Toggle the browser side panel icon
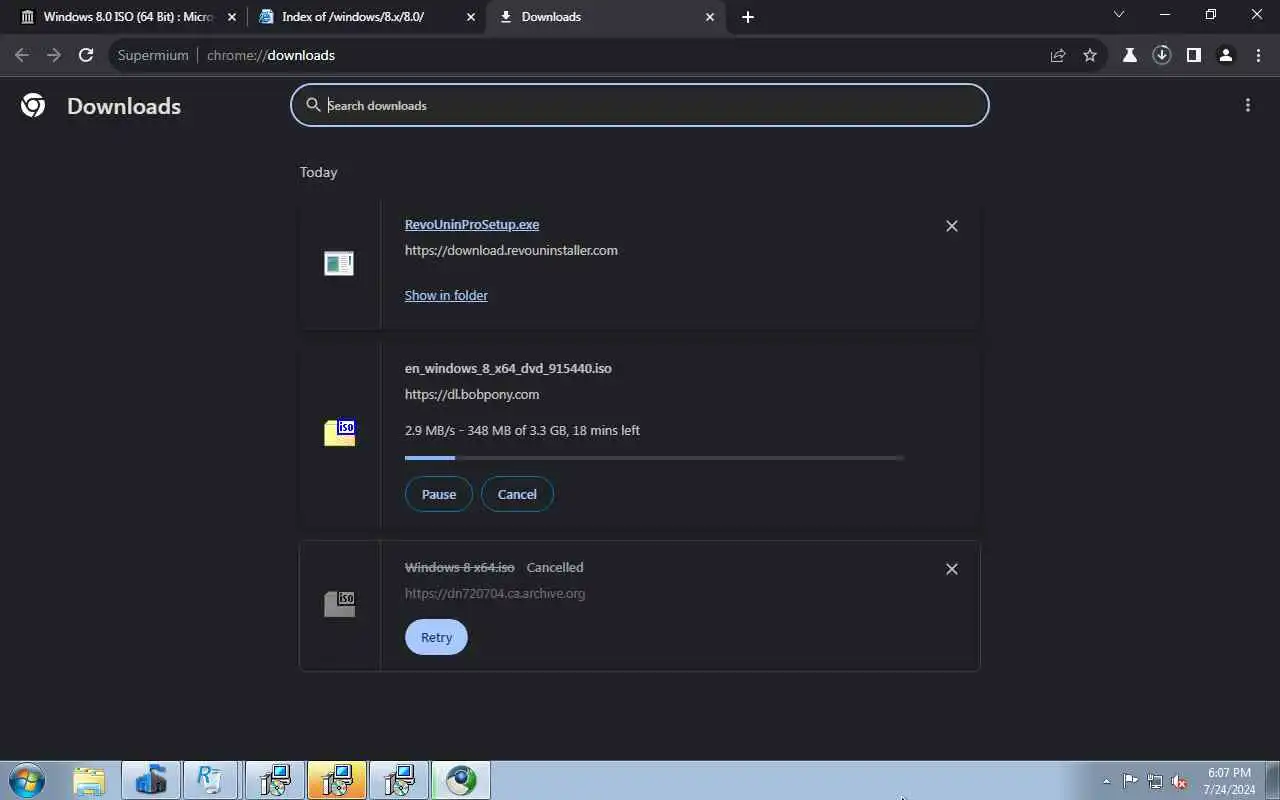 pyautogui.click(x=1193, y=55)
